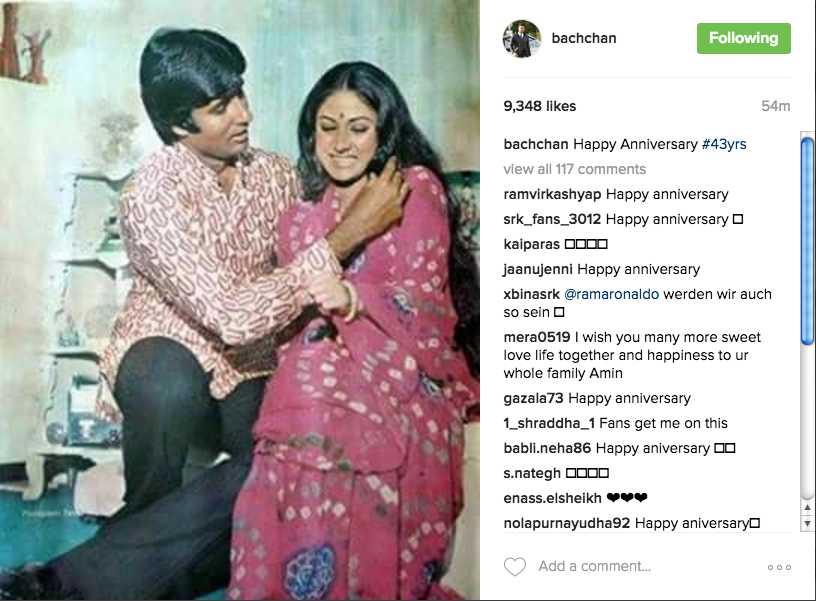
Task: Click the blue comments scrollbar thumb
Action: click(807, 241)
